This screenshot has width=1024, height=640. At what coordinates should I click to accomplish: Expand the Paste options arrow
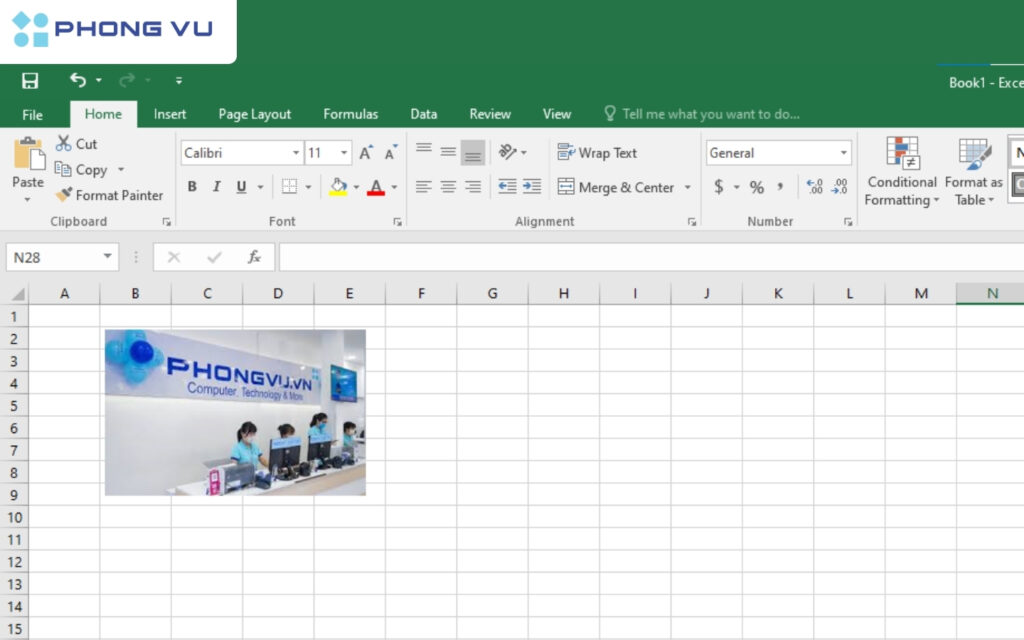click(x=27, y=199)
